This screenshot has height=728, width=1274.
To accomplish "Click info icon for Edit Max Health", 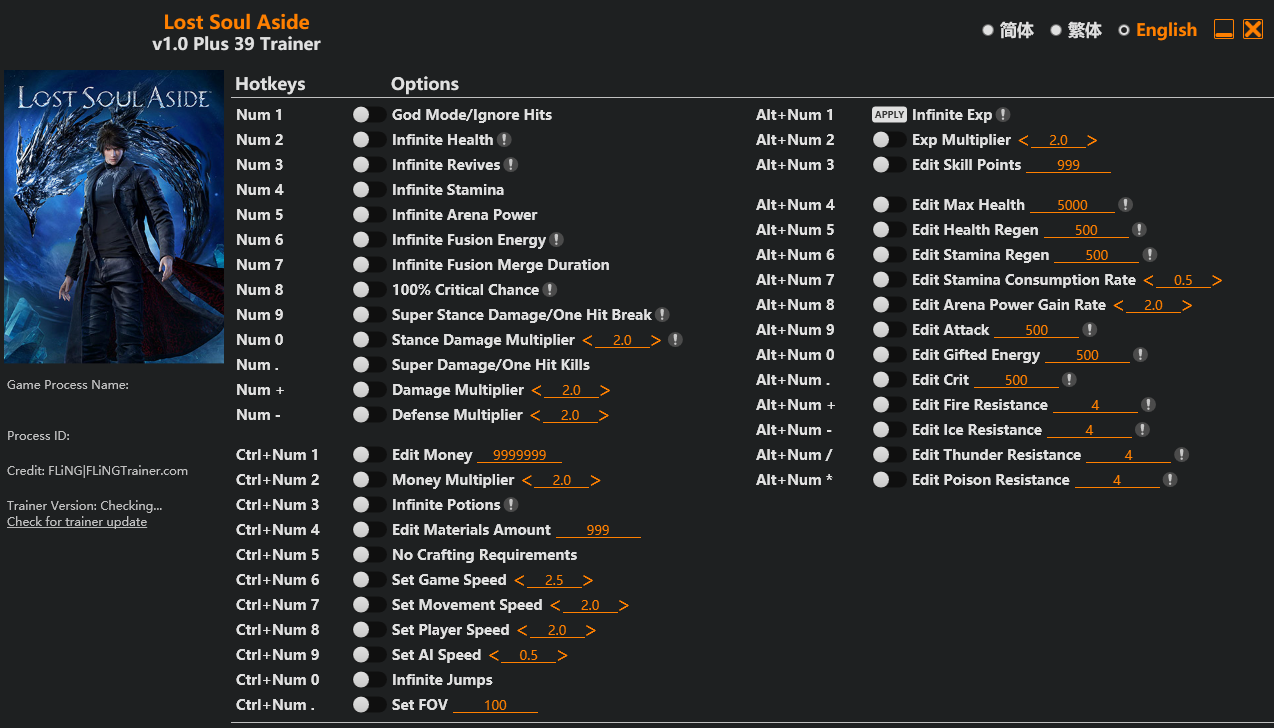I will tap(1125, 205).
